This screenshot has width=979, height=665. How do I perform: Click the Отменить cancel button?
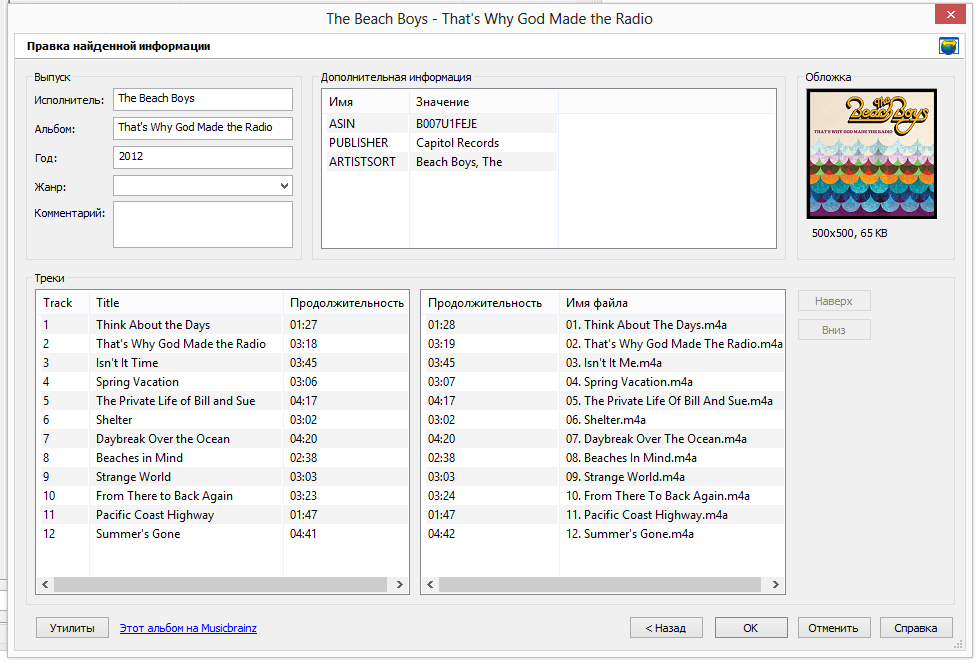click(x=833, y=628)
